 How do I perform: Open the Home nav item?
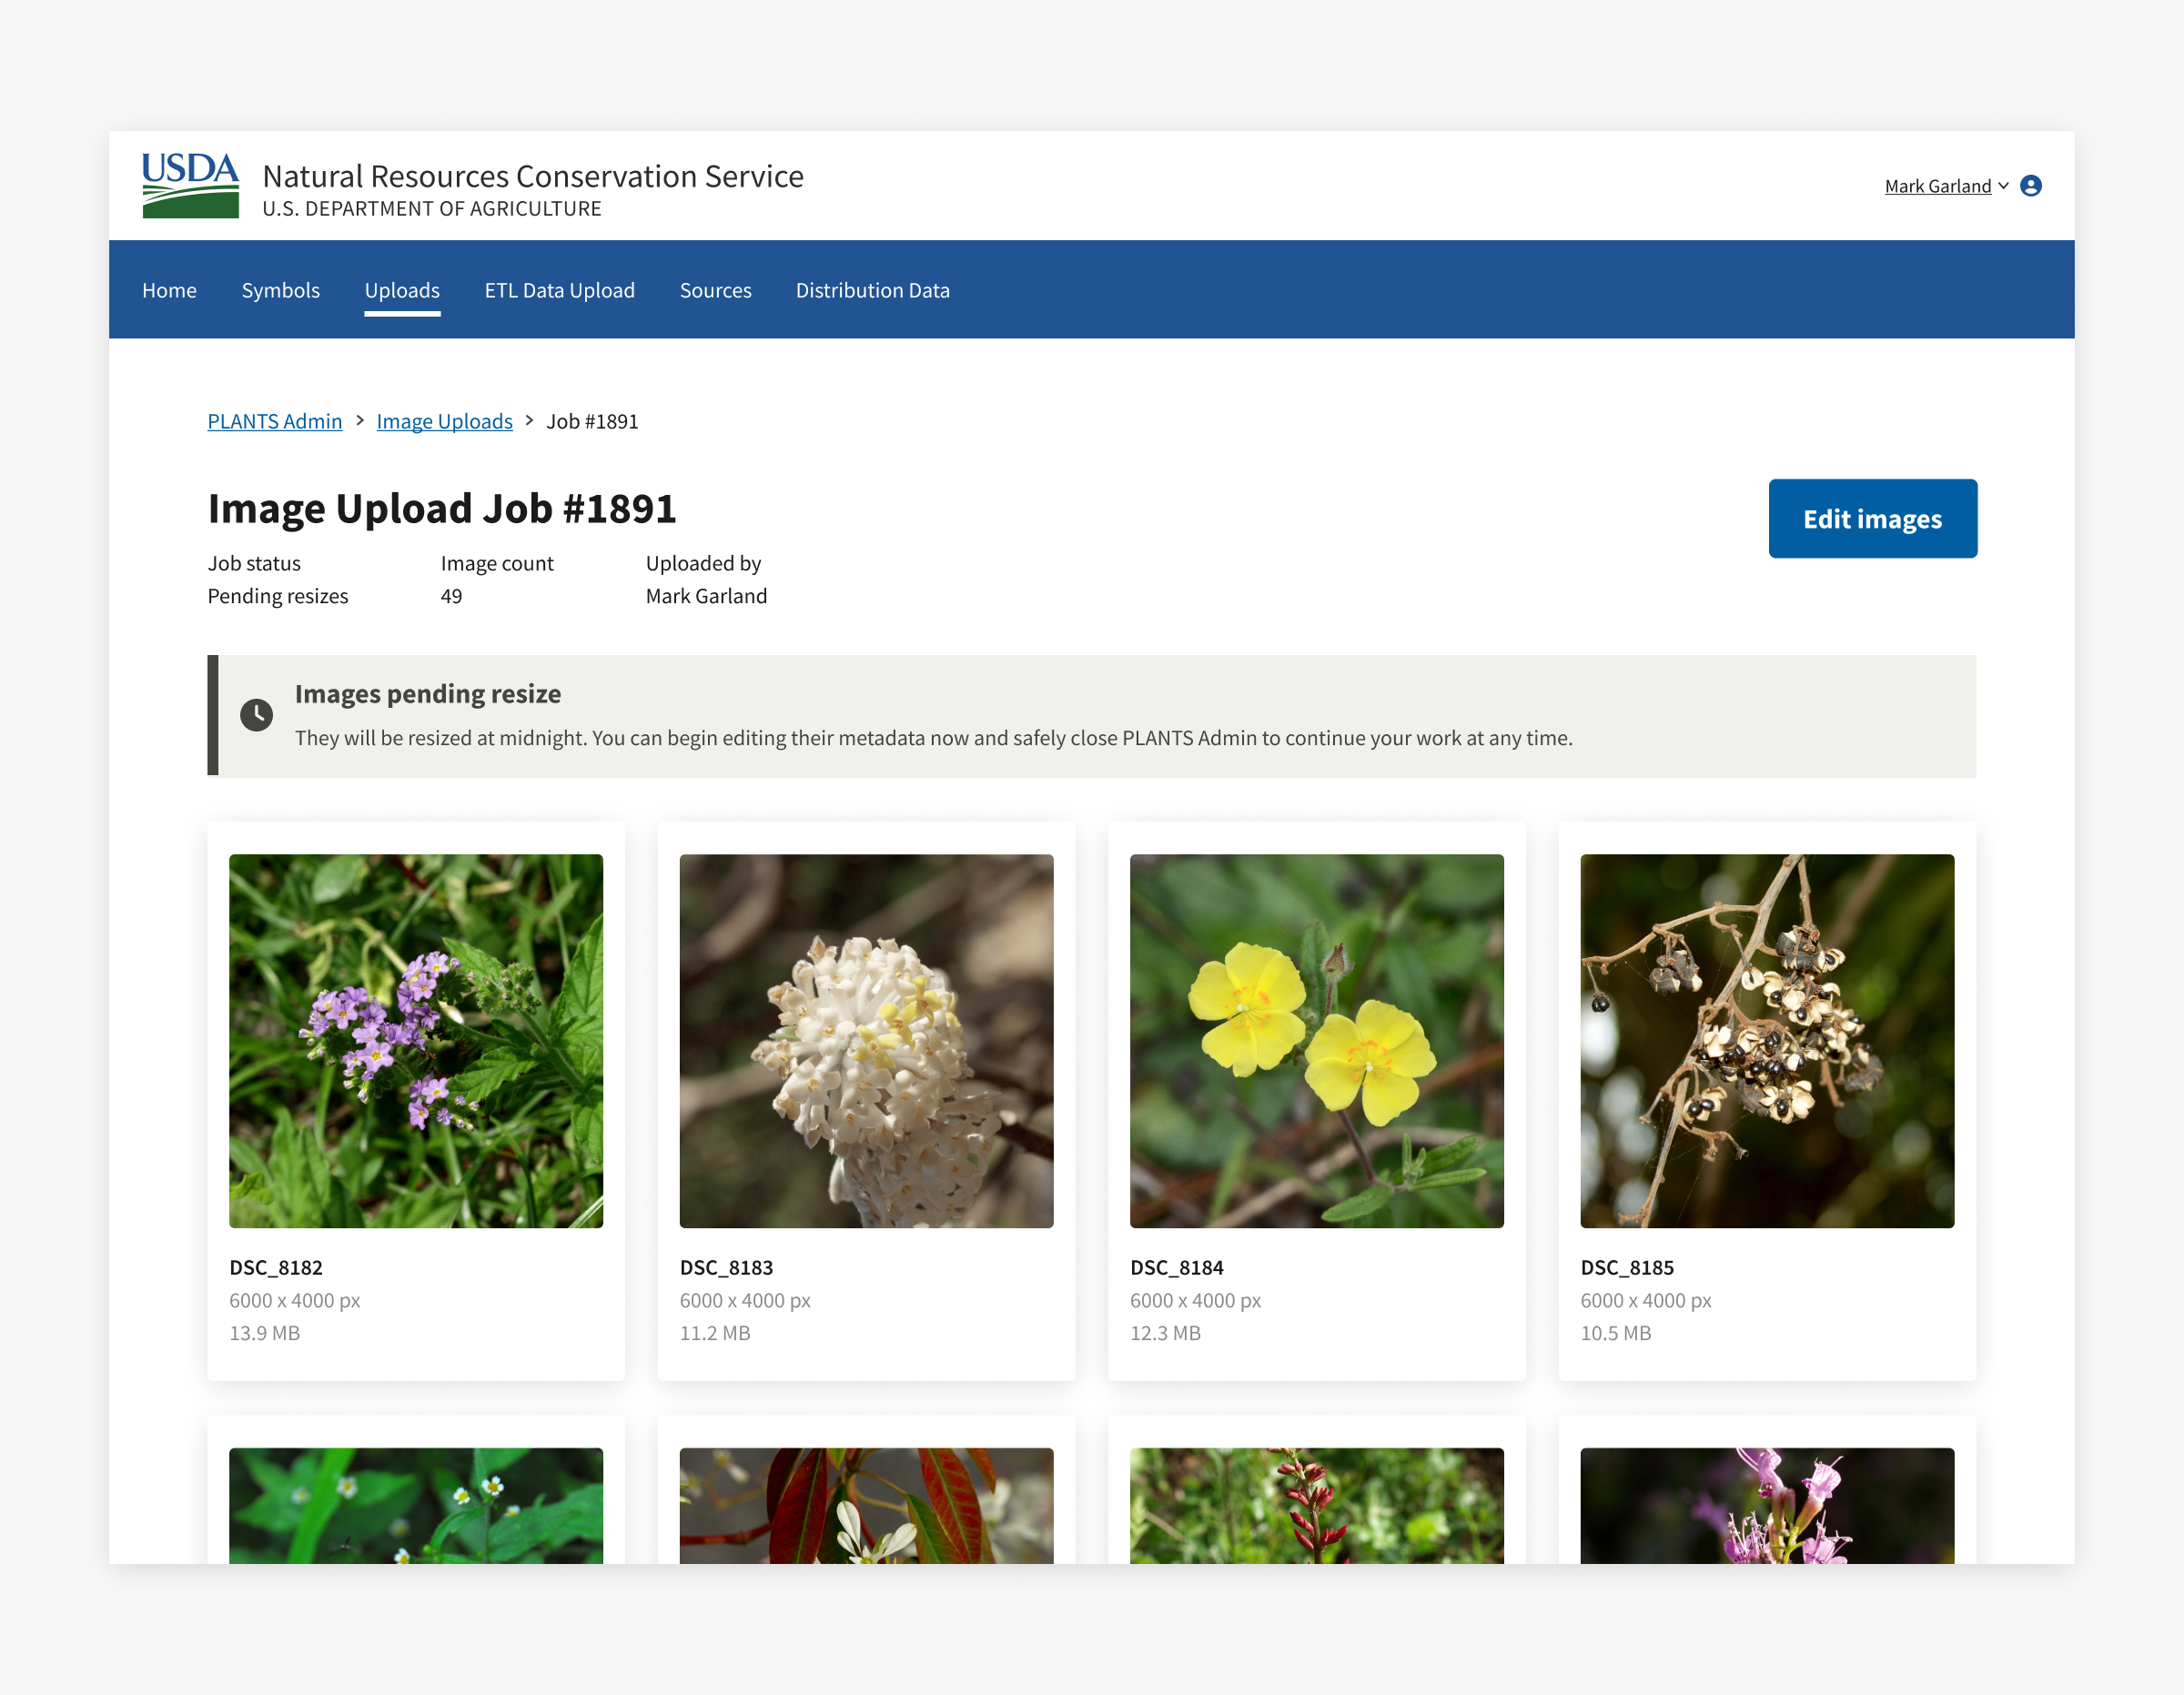pyautogui.click(x=169, y=290)
